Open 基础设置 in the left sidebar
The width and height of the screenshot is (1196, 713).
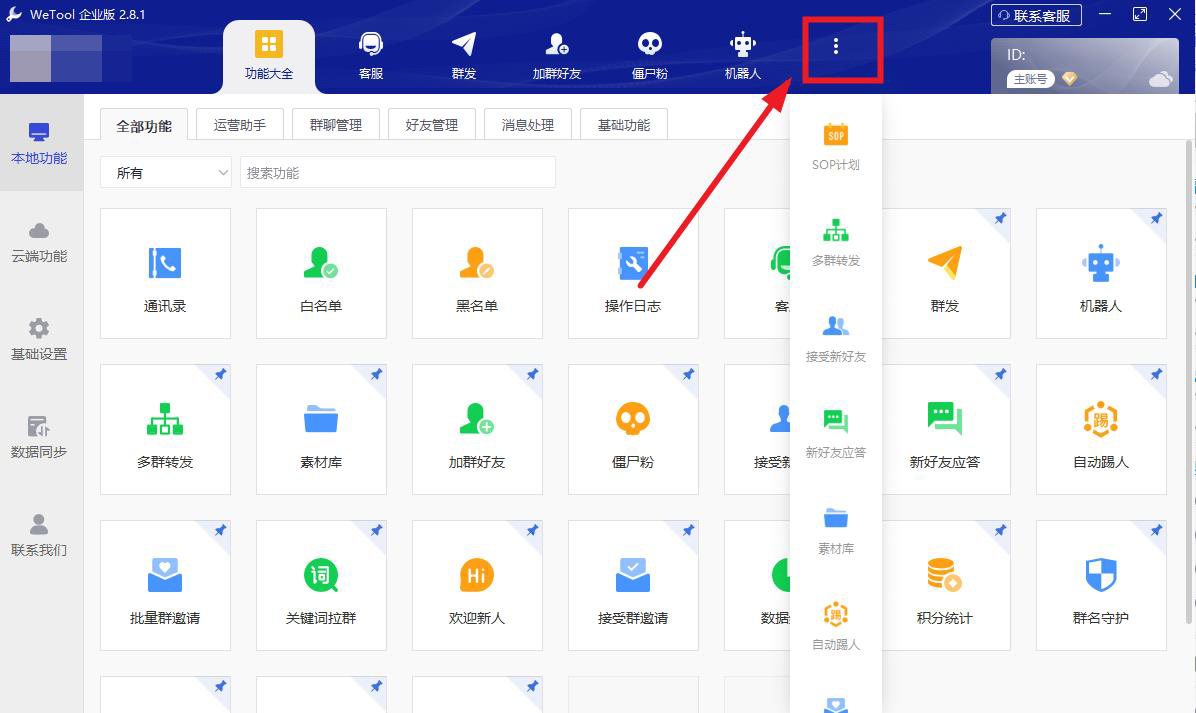coord(39,339)
